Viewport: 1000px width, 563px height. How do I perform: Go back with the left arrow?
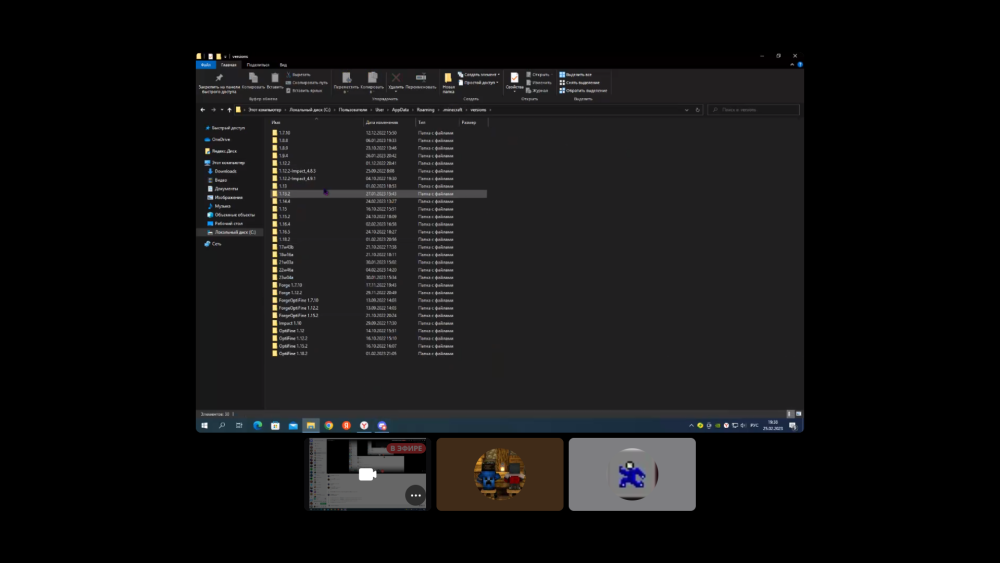click(x=203, y=110)
